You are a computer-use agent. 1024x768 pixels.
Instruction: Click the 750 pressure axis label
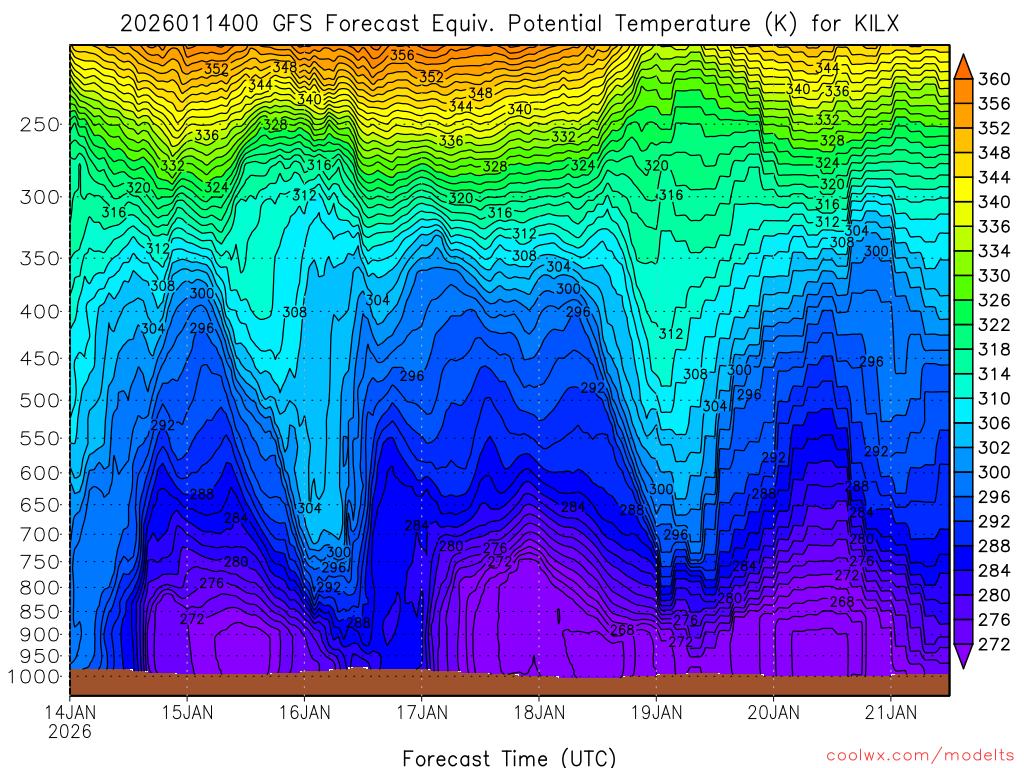pos(40,562)
